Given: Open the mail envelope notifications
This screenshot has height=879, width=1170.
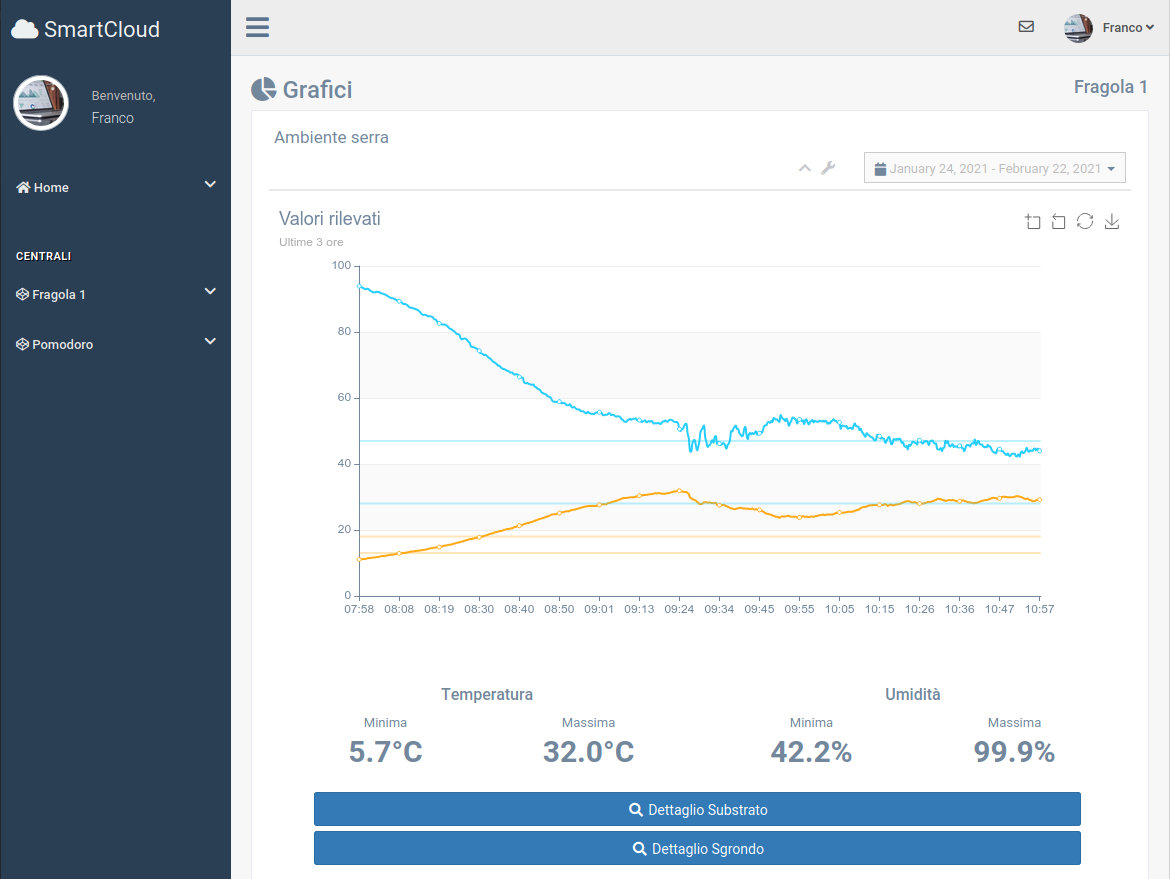Looking at the screenshot, I should 1026,27.
